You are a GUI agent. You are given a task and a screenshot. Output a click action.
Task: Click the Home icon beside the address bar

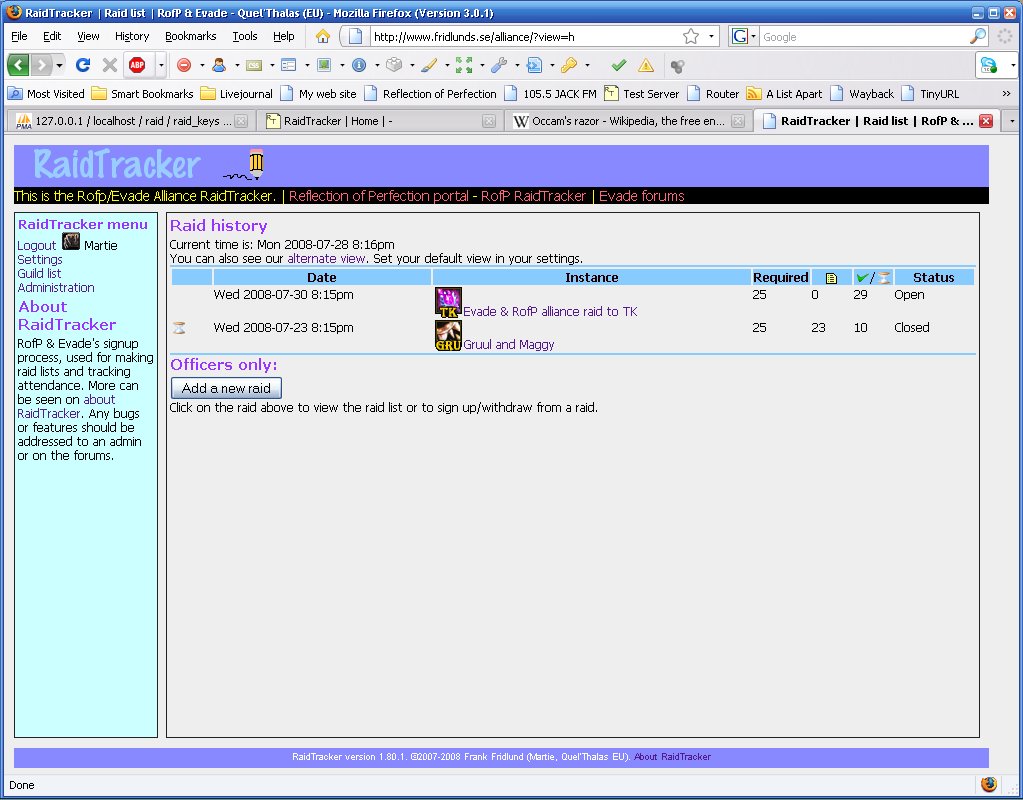click(323, 36)
